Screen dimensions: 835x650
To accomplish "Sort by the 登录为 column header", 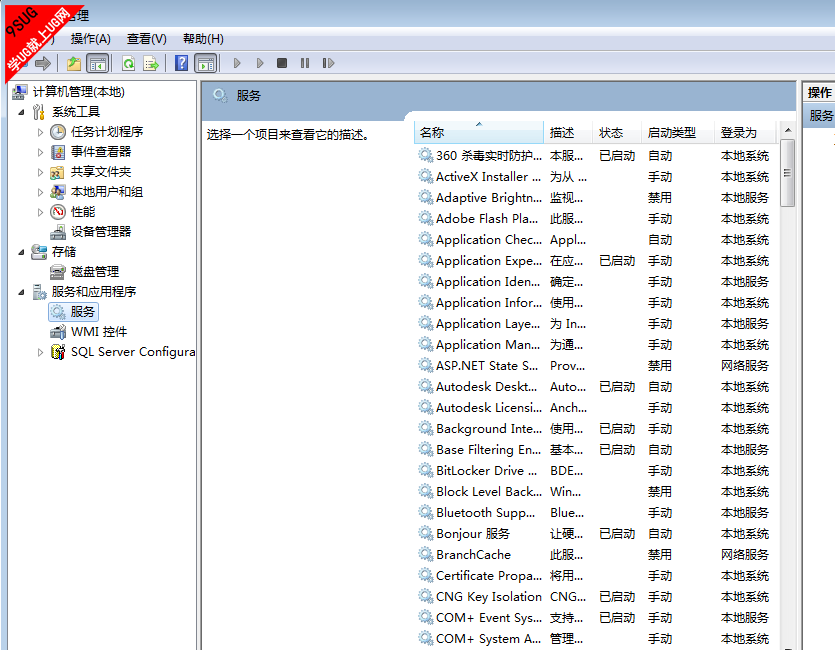I will click(x=747, y=133).
